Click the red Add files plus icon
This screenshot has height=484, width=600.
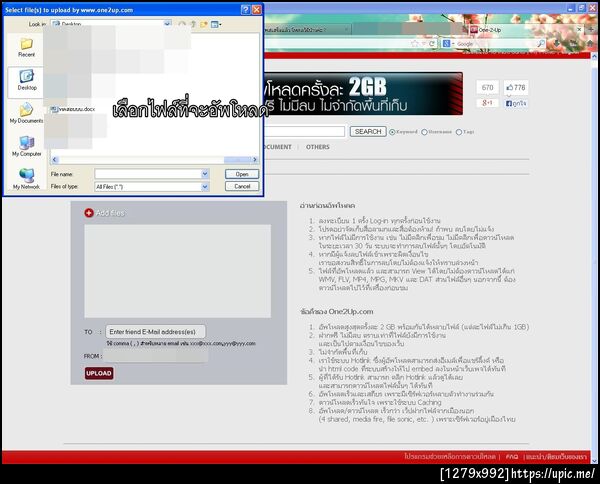pyautogui.click(x=89, y=213)
